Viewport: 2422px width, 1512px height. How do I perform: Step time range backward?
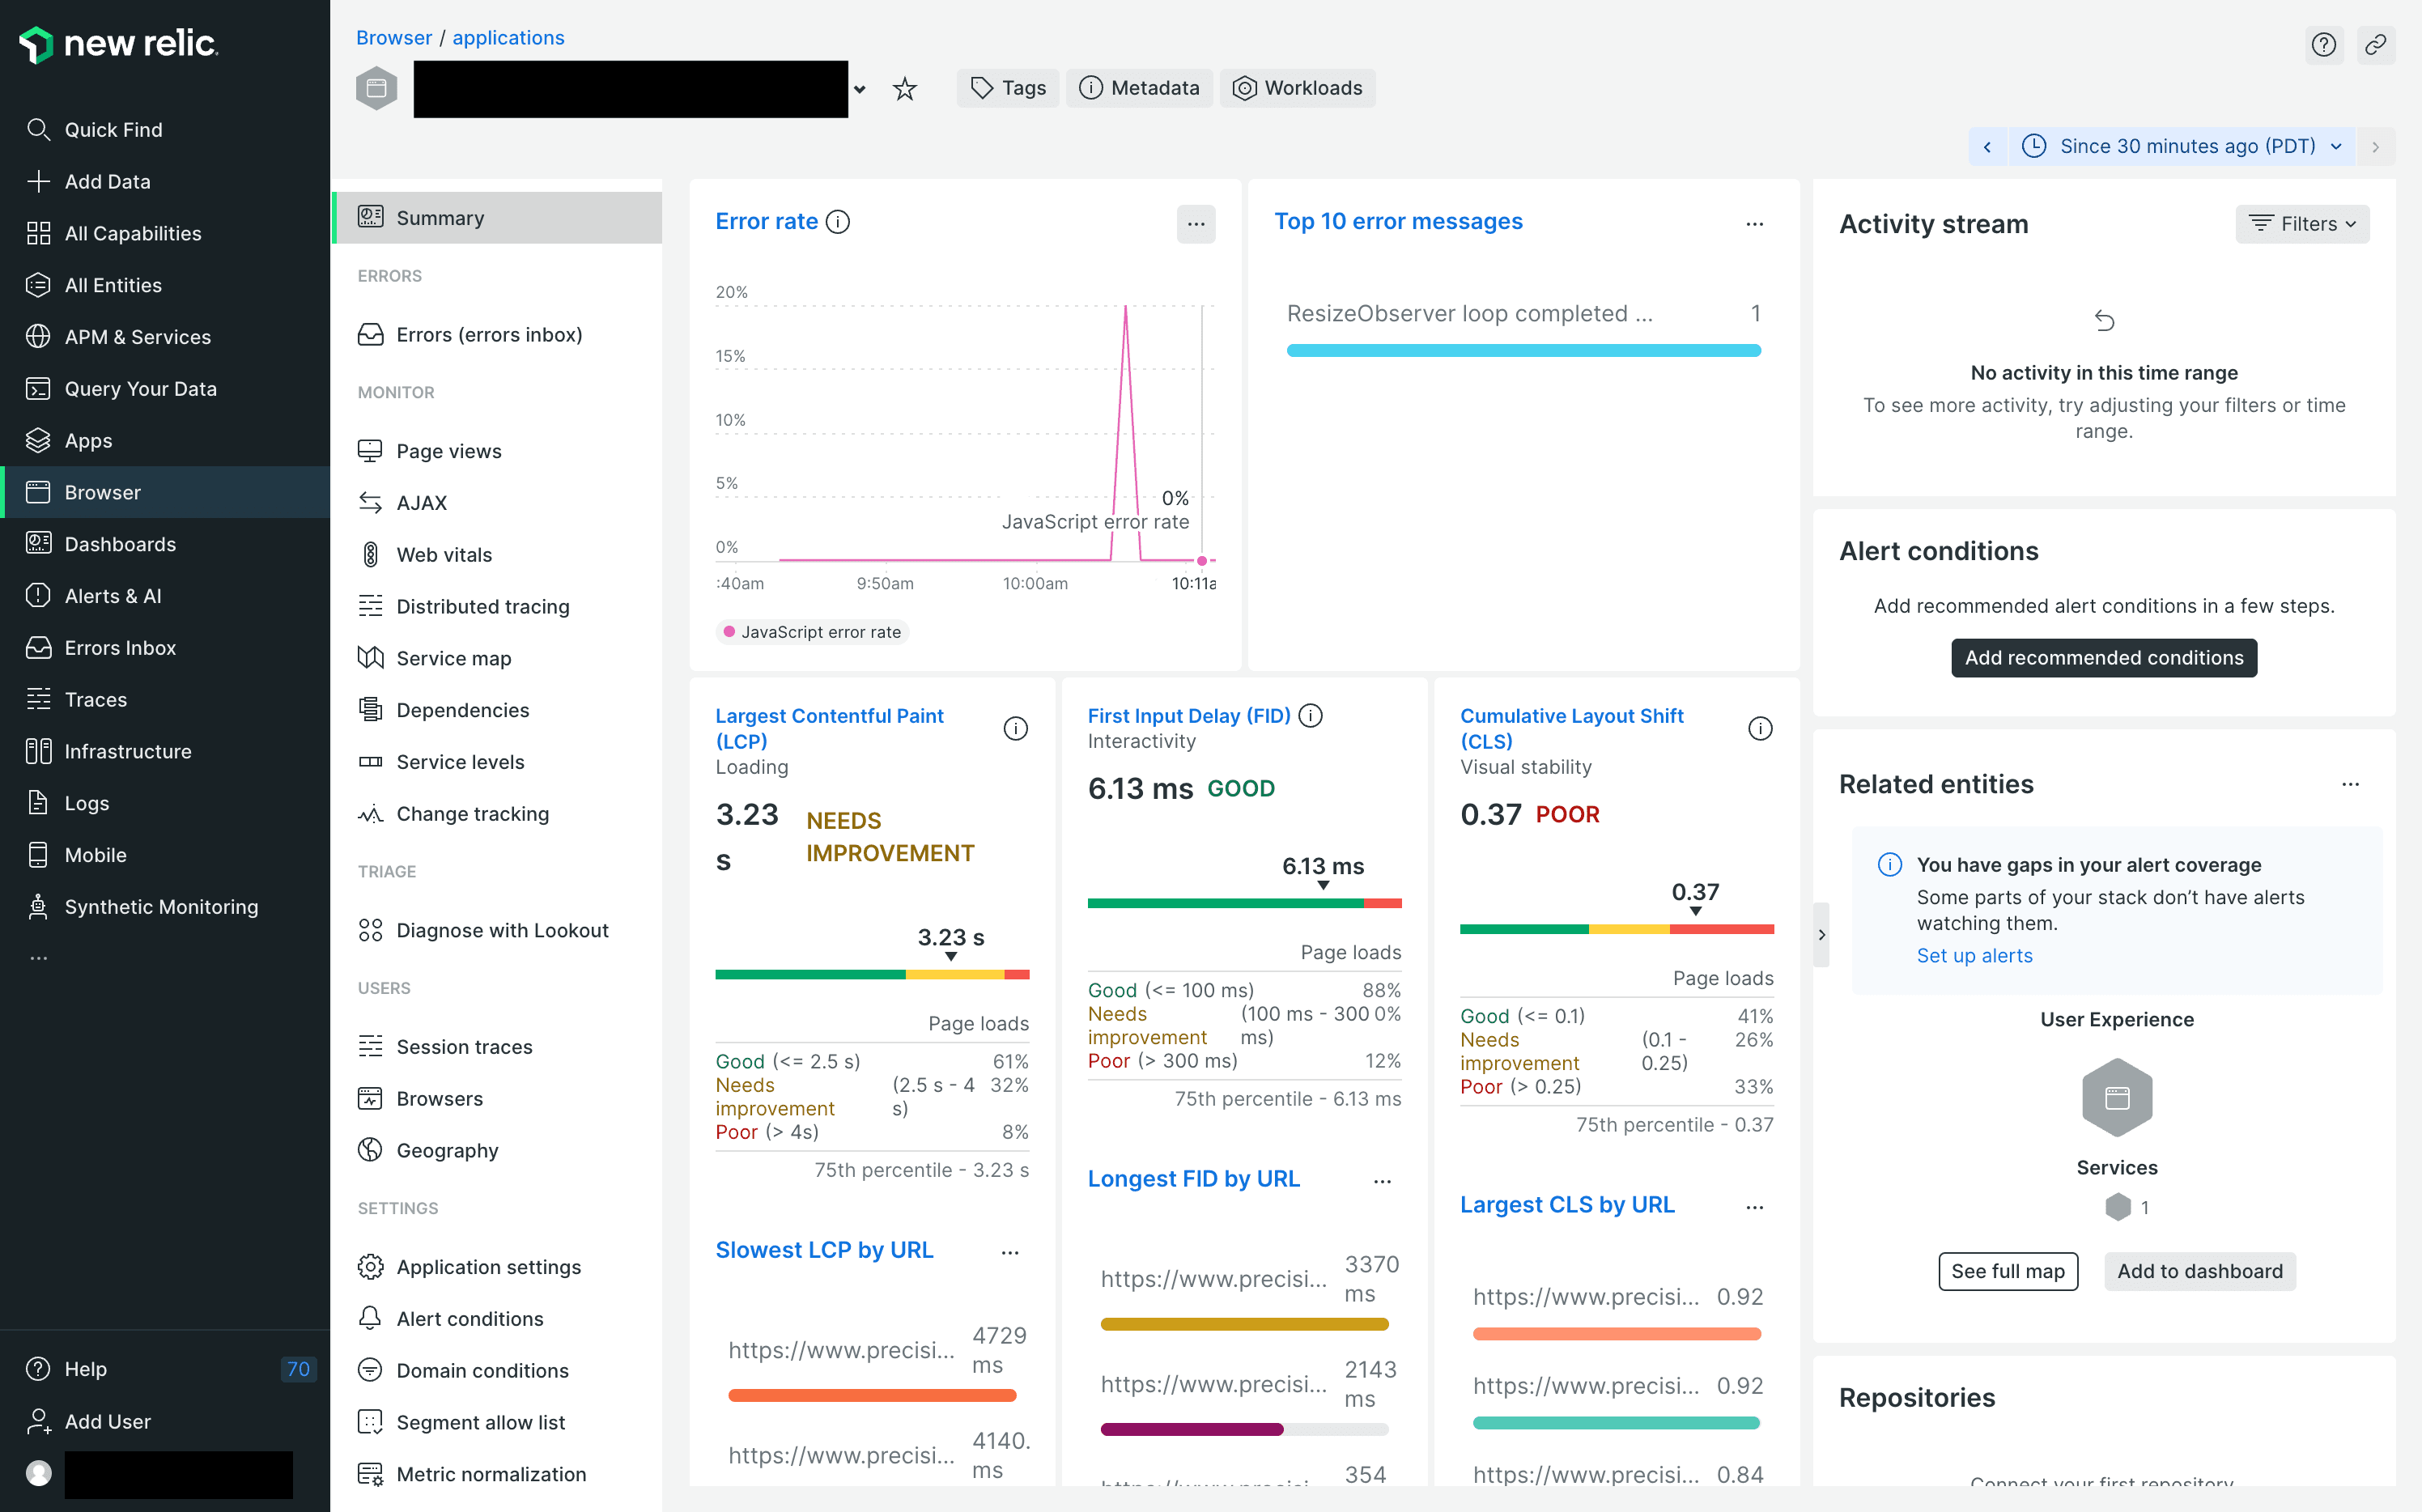click(x=1988, y=146)
